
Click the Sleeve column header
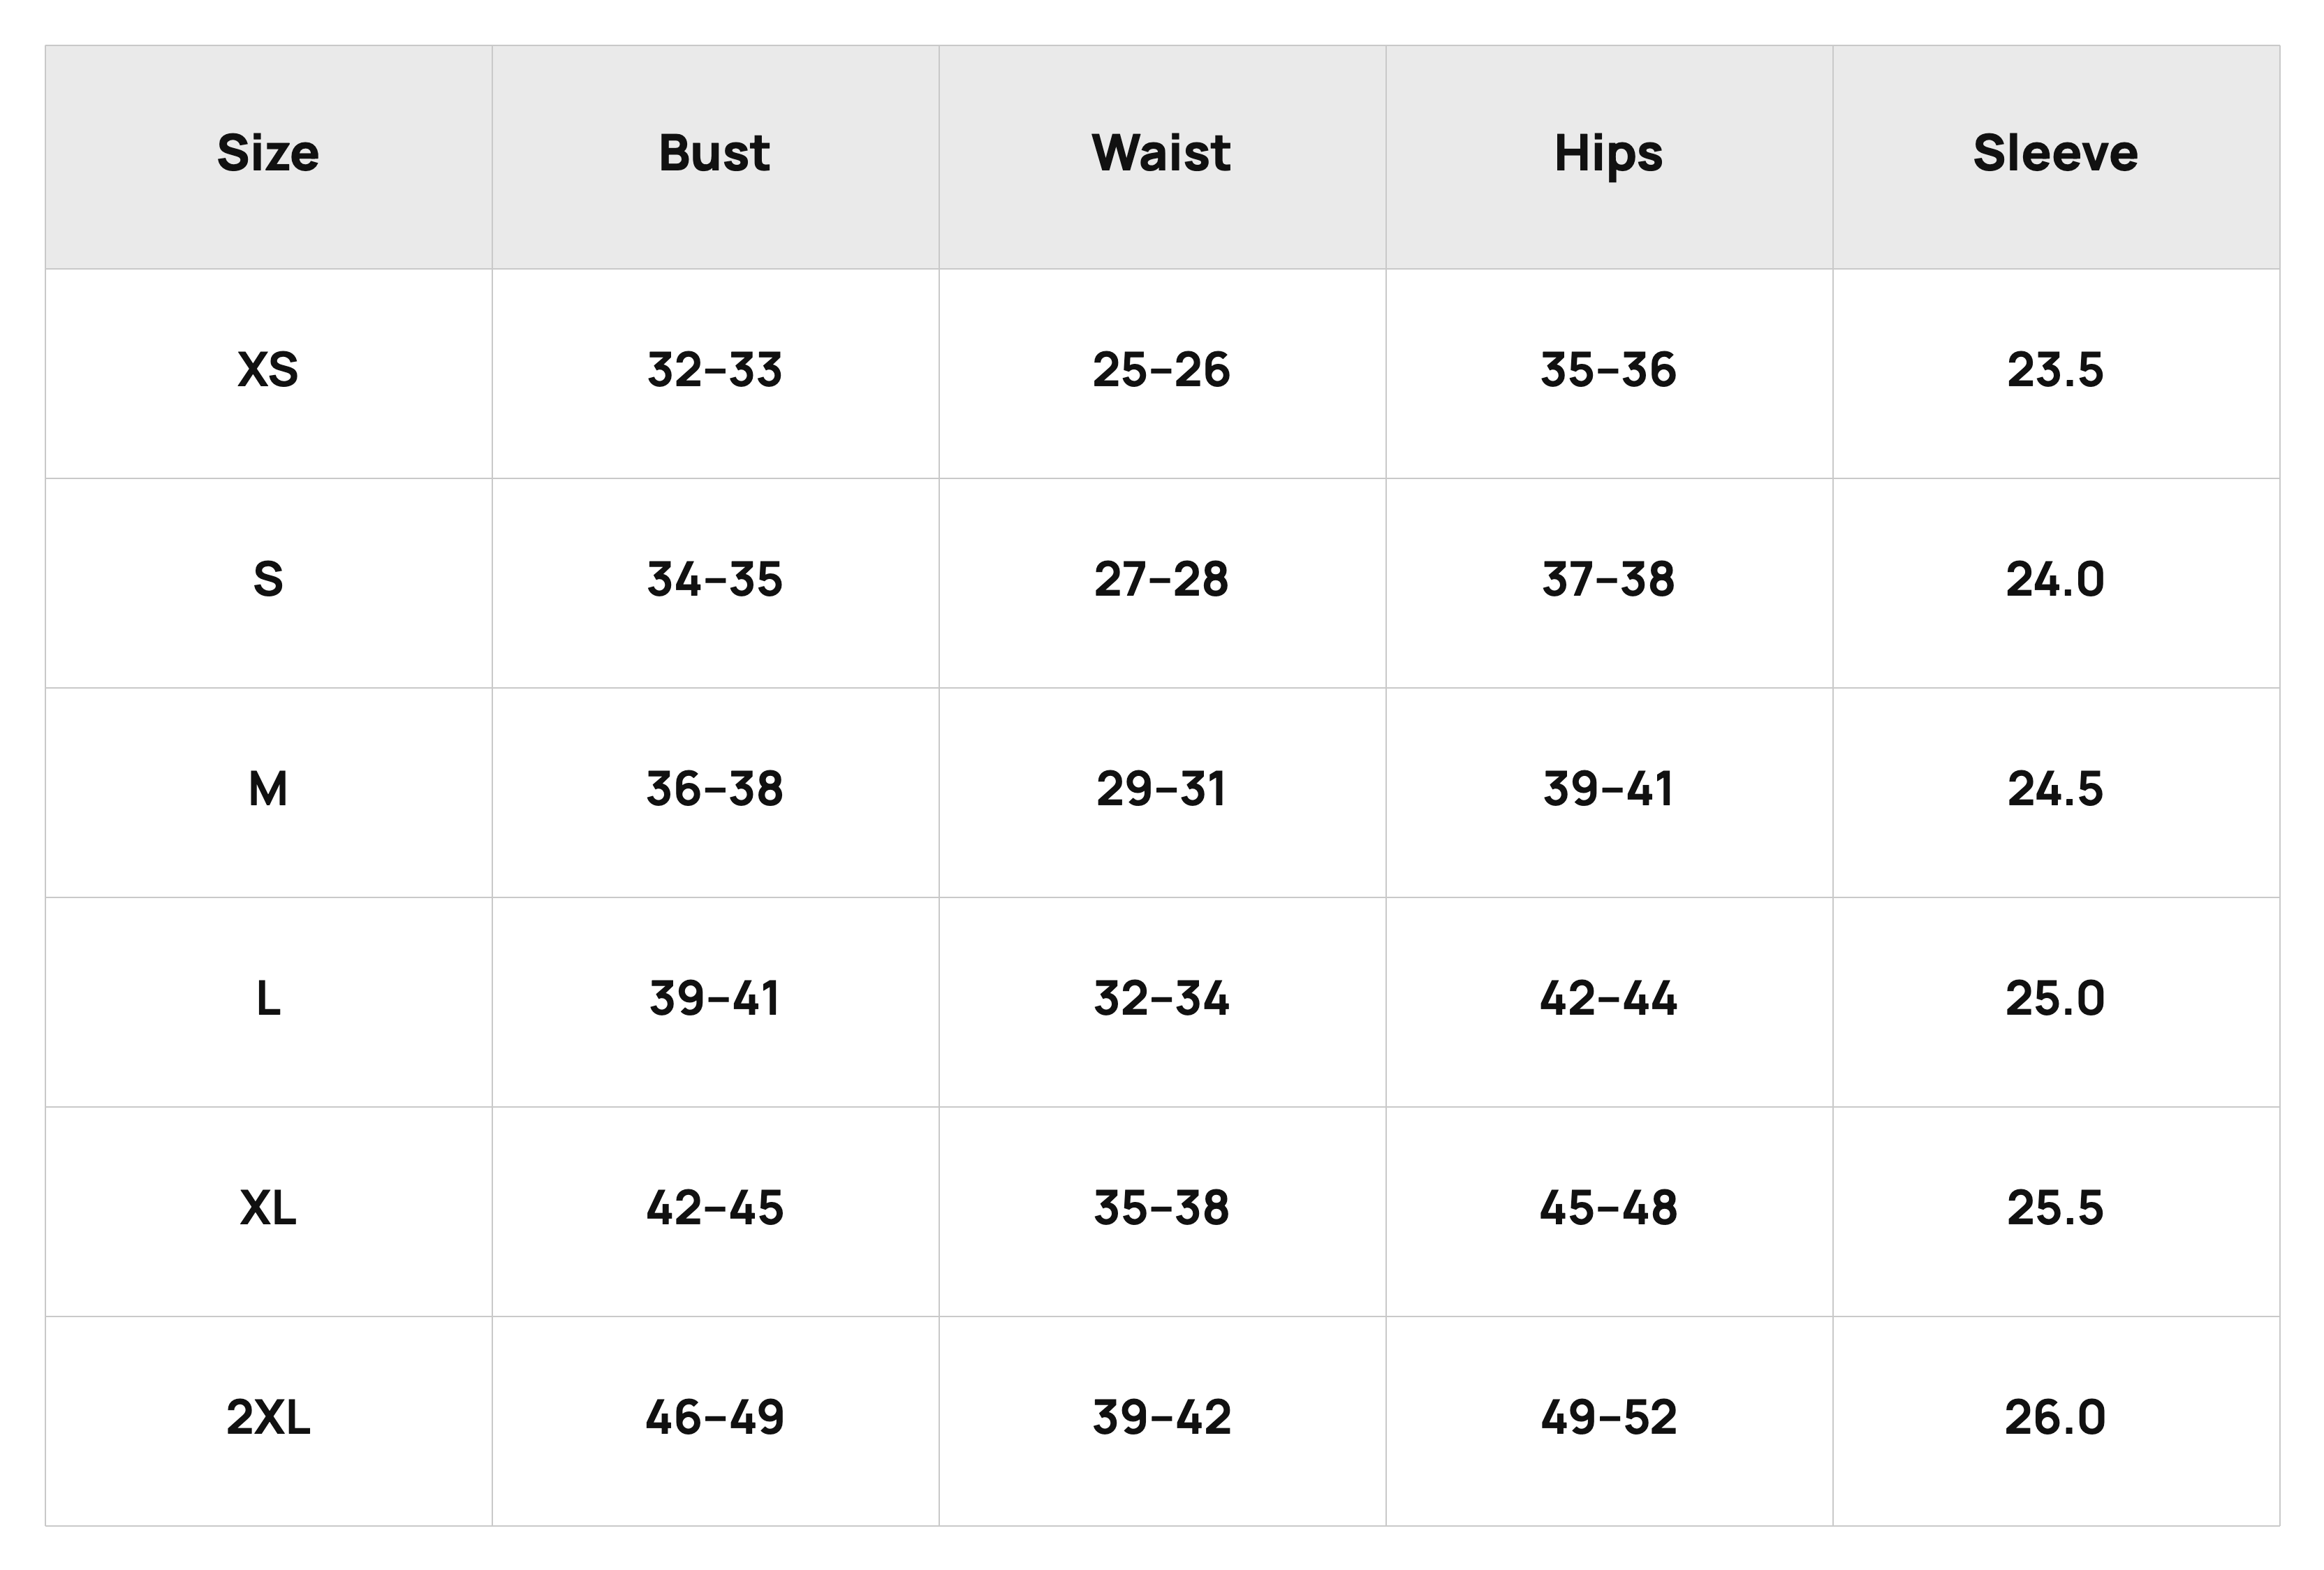(2055, 154)
